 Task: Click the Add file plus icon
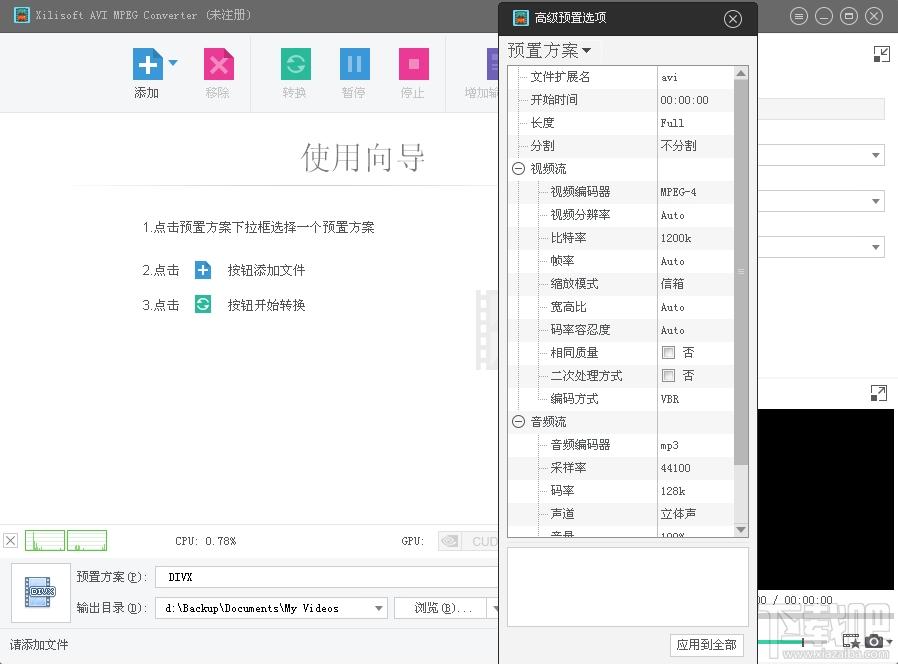coord(148,65)
